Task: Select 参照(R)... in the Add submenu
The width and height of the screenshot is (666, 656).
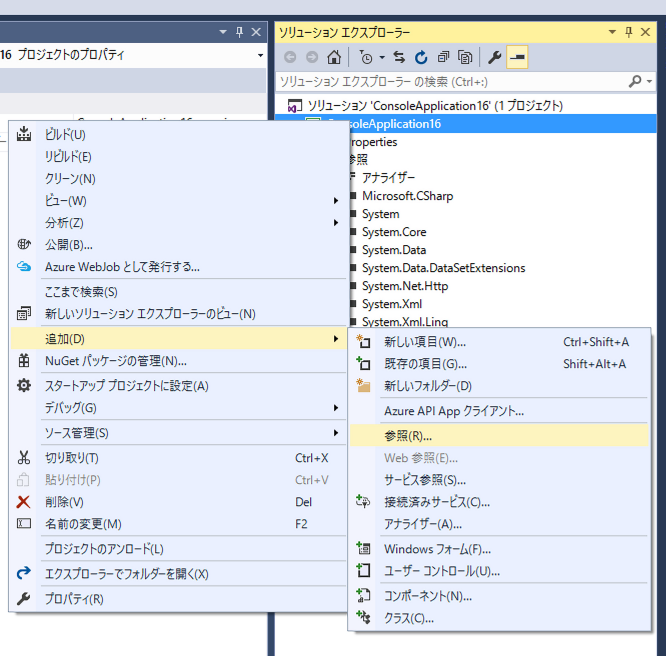Action: coord(408,436)
